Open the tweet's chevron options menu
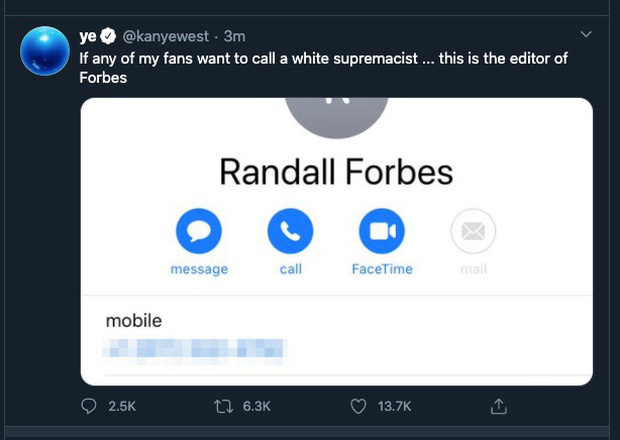Screen dimensions: 620x440 coord(586,35)
